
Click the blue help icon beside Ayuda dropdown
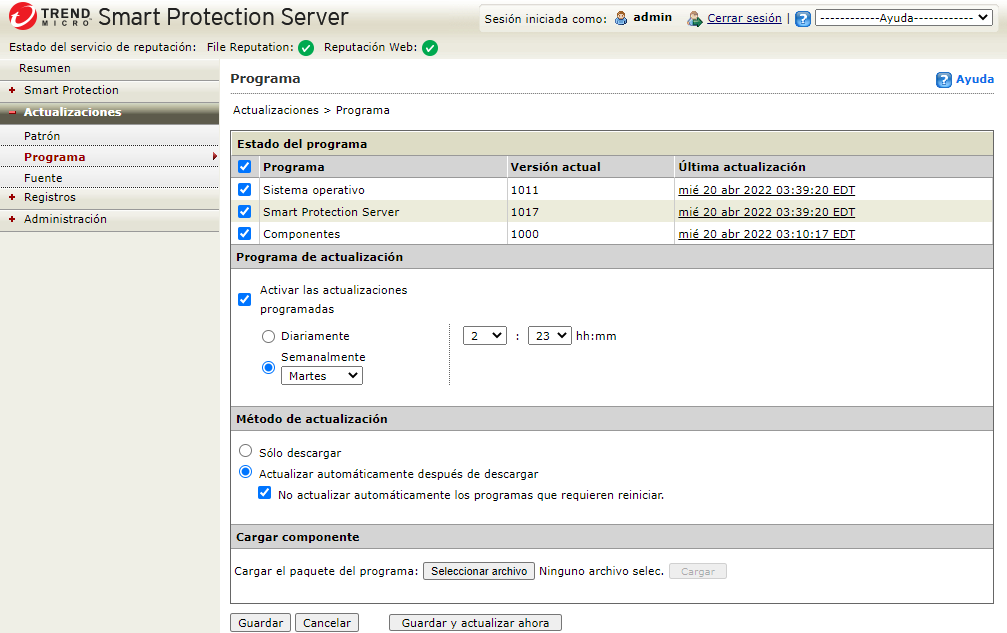point(802,19)
